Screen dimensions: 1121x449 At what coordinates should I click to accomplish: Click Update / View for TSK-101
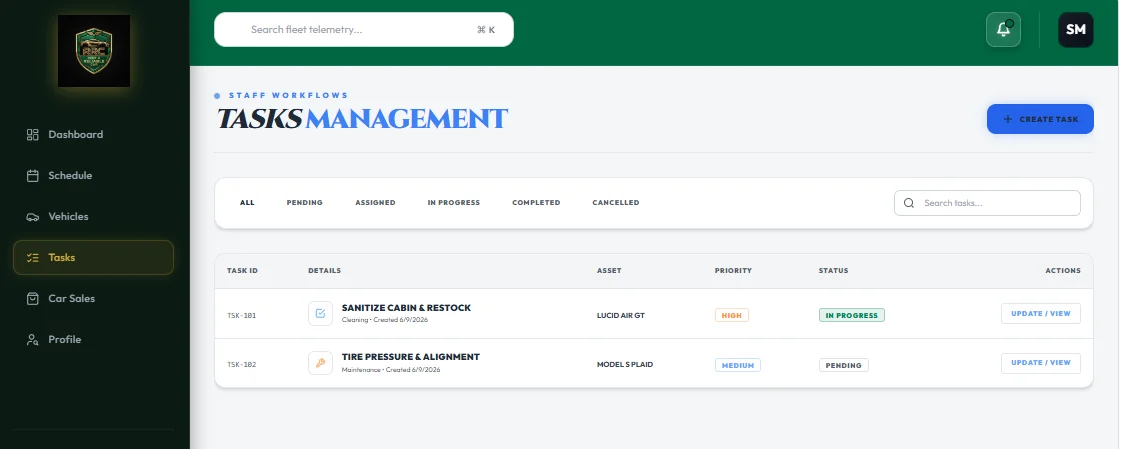[1041, 313]
